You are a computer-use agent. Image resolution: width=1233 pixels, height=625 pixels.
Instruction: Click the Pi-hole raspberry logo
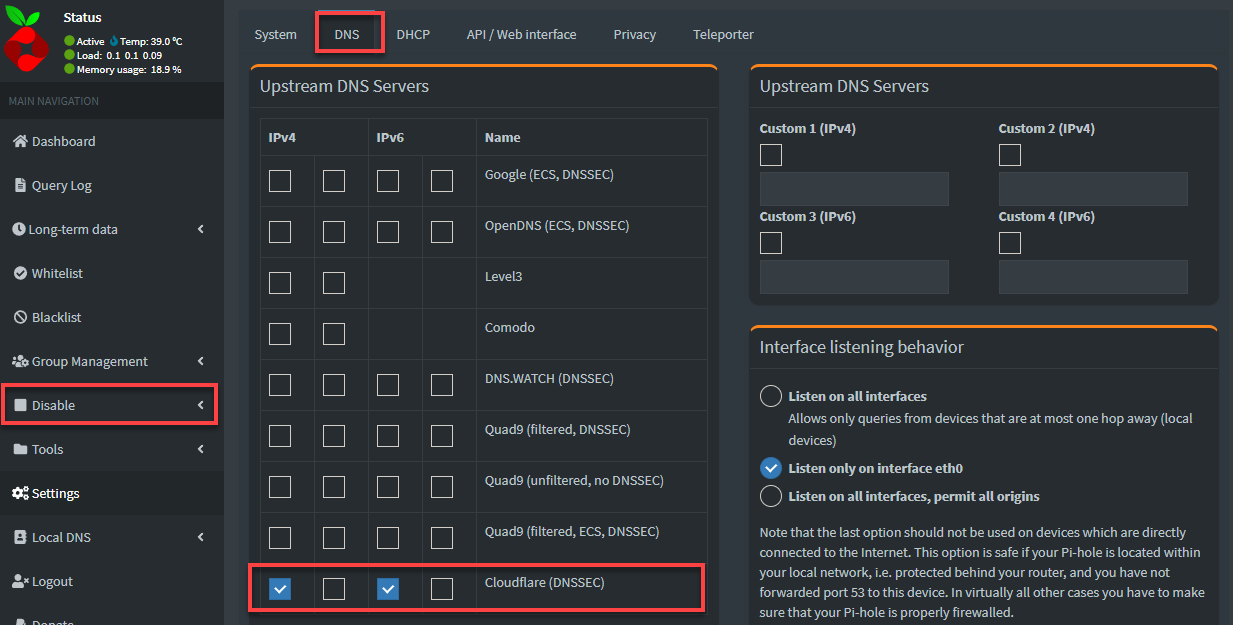pyautogui.click(x=26, y=38)
